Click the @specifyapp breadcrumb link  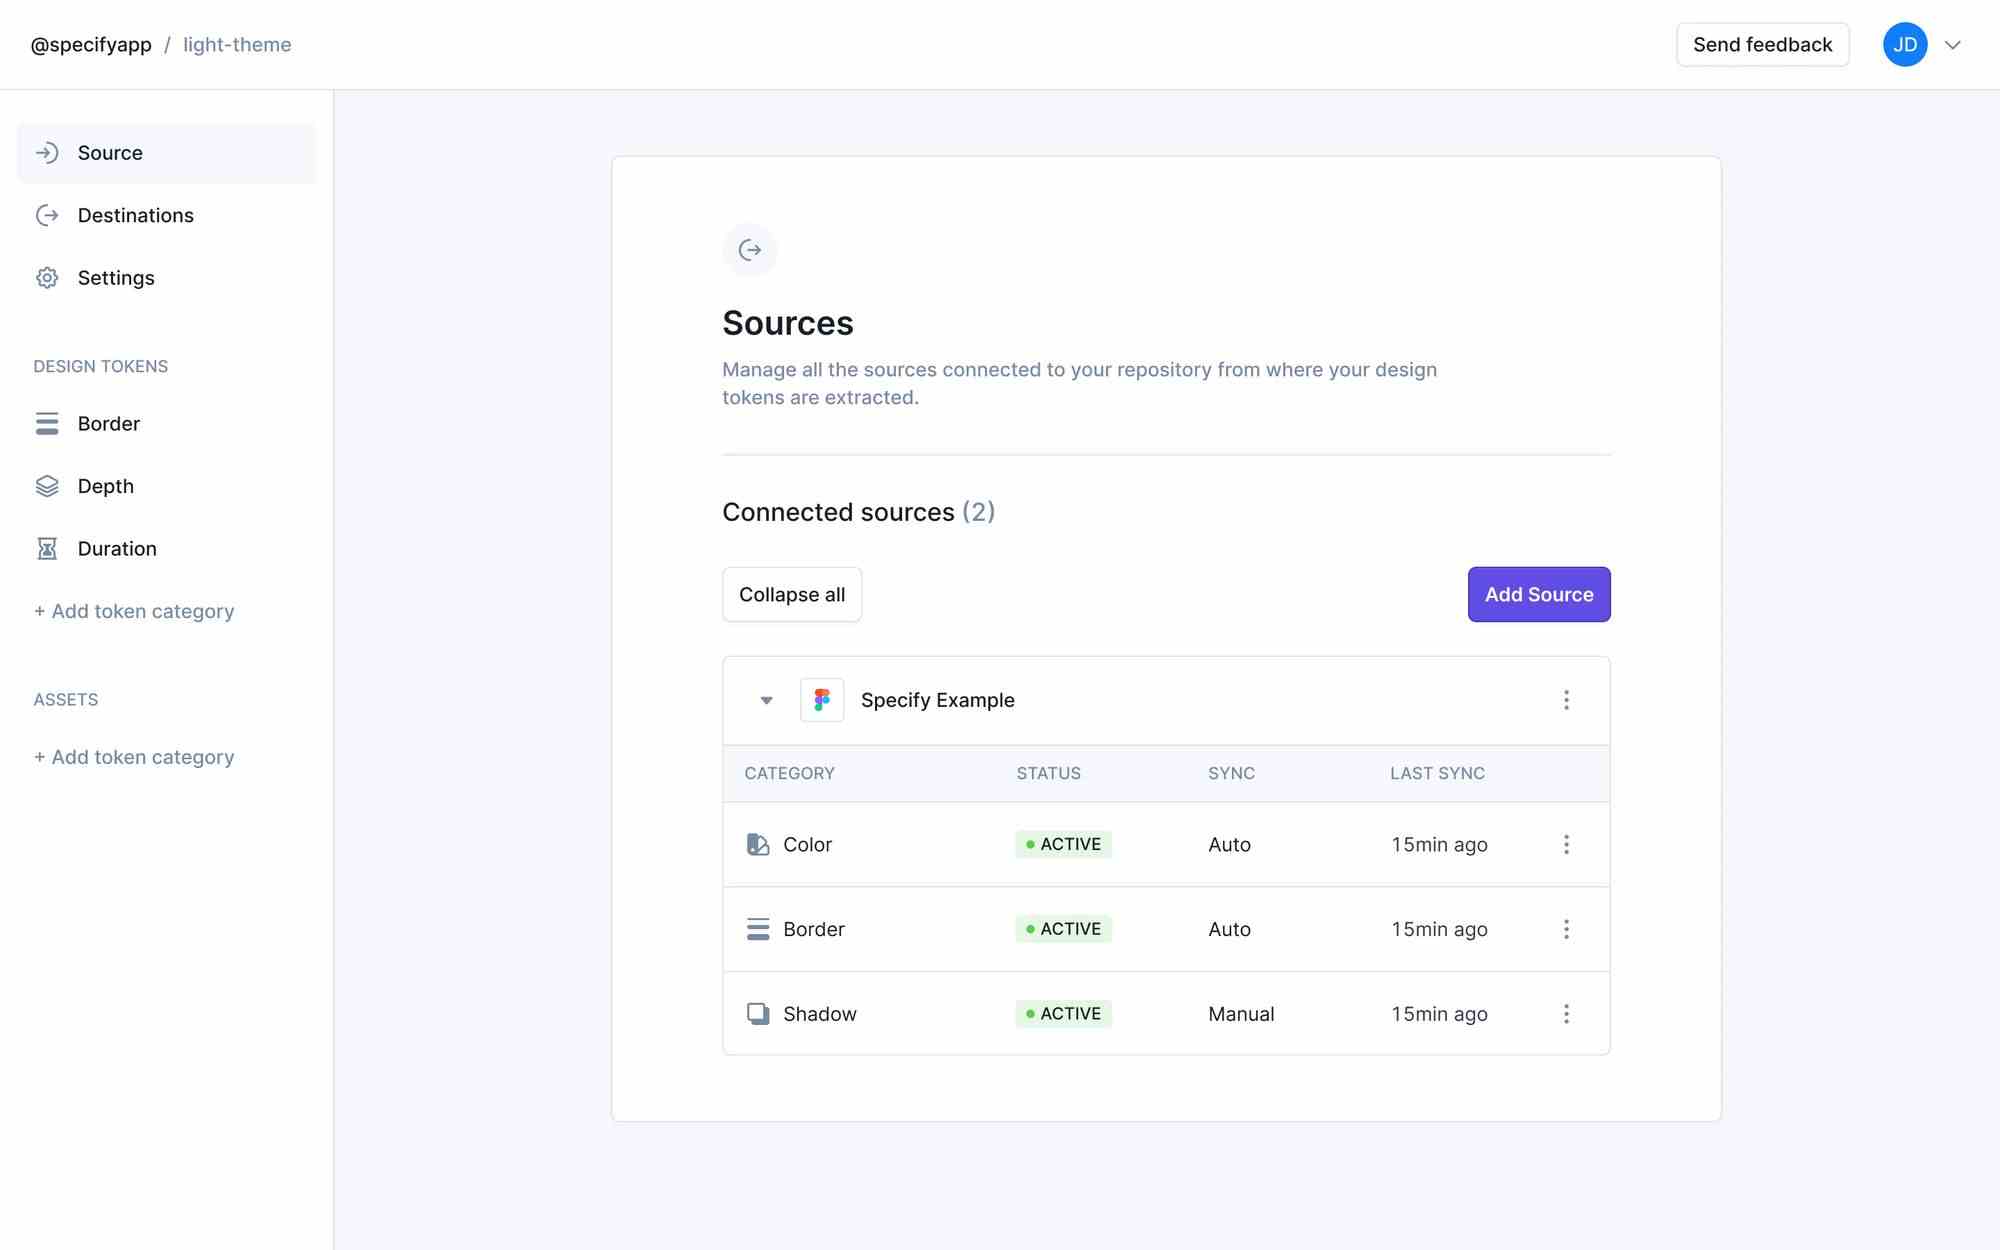[91, 45]
